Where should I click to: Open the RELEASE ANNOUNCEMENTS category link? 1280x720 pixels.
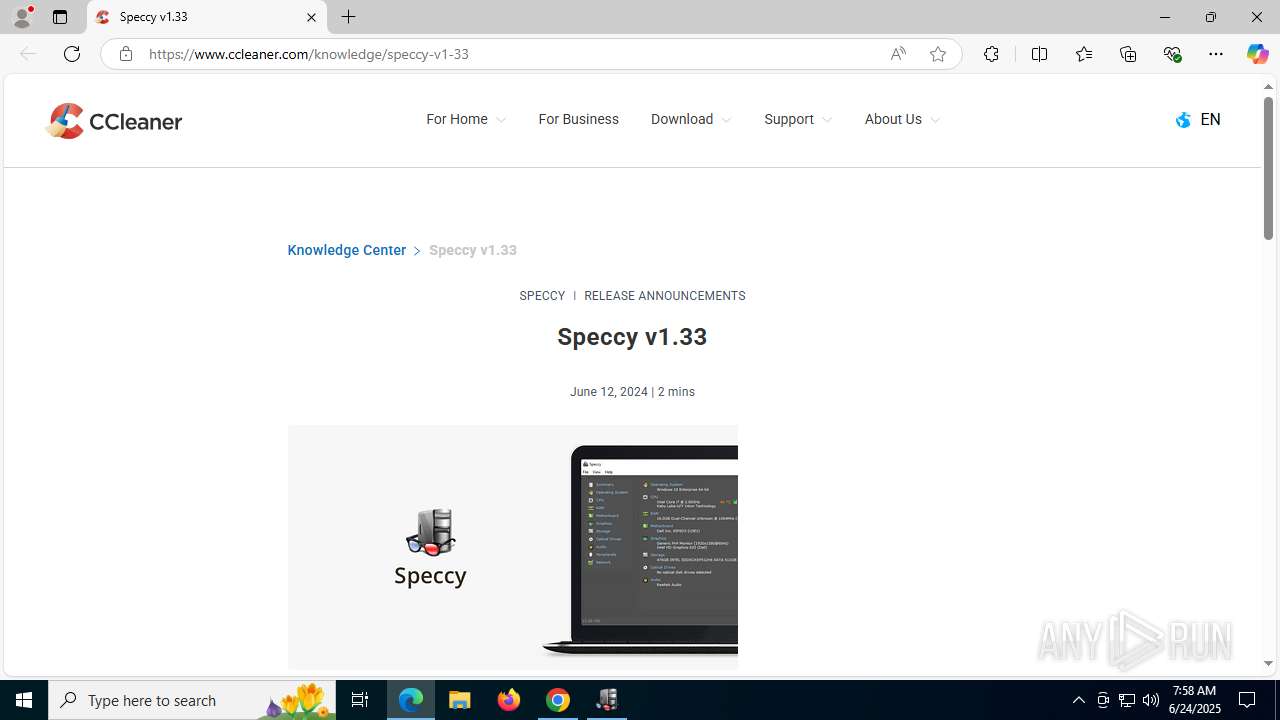pyautogui.click(x=664, y=296)
